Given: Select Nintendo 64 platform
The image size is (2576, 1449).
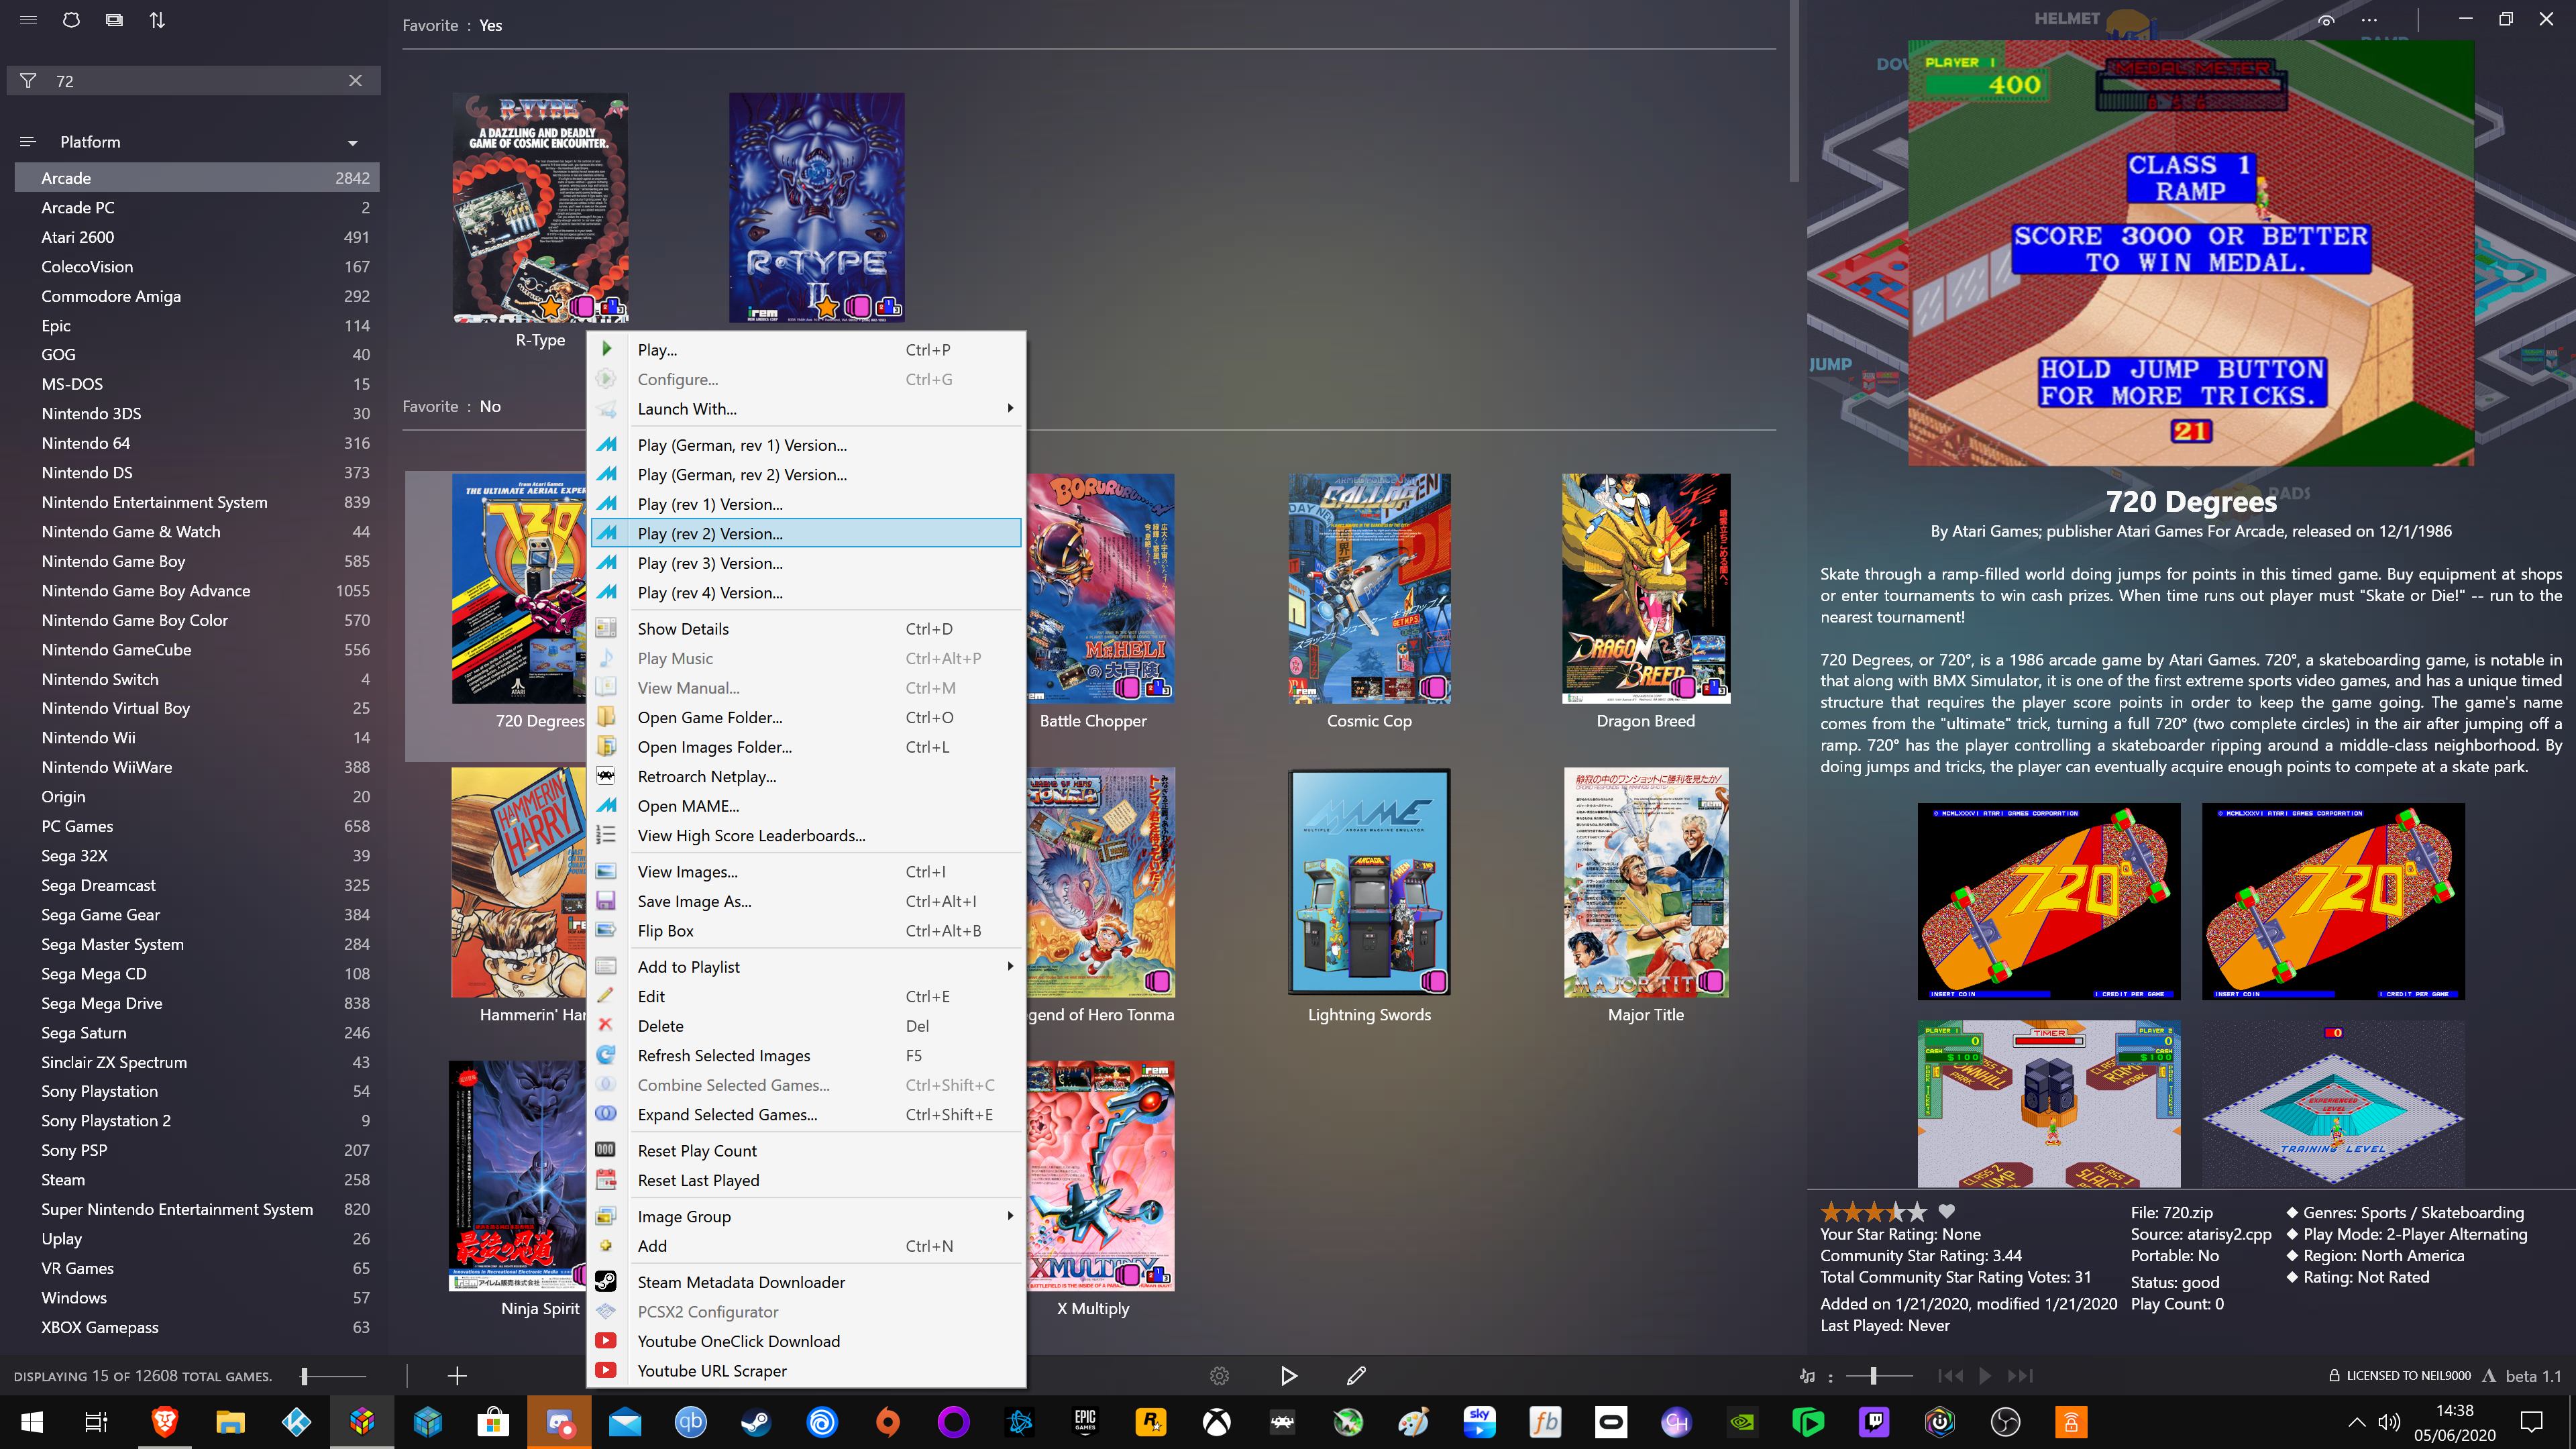Looking at the screenshot, I should coord(197,443).
